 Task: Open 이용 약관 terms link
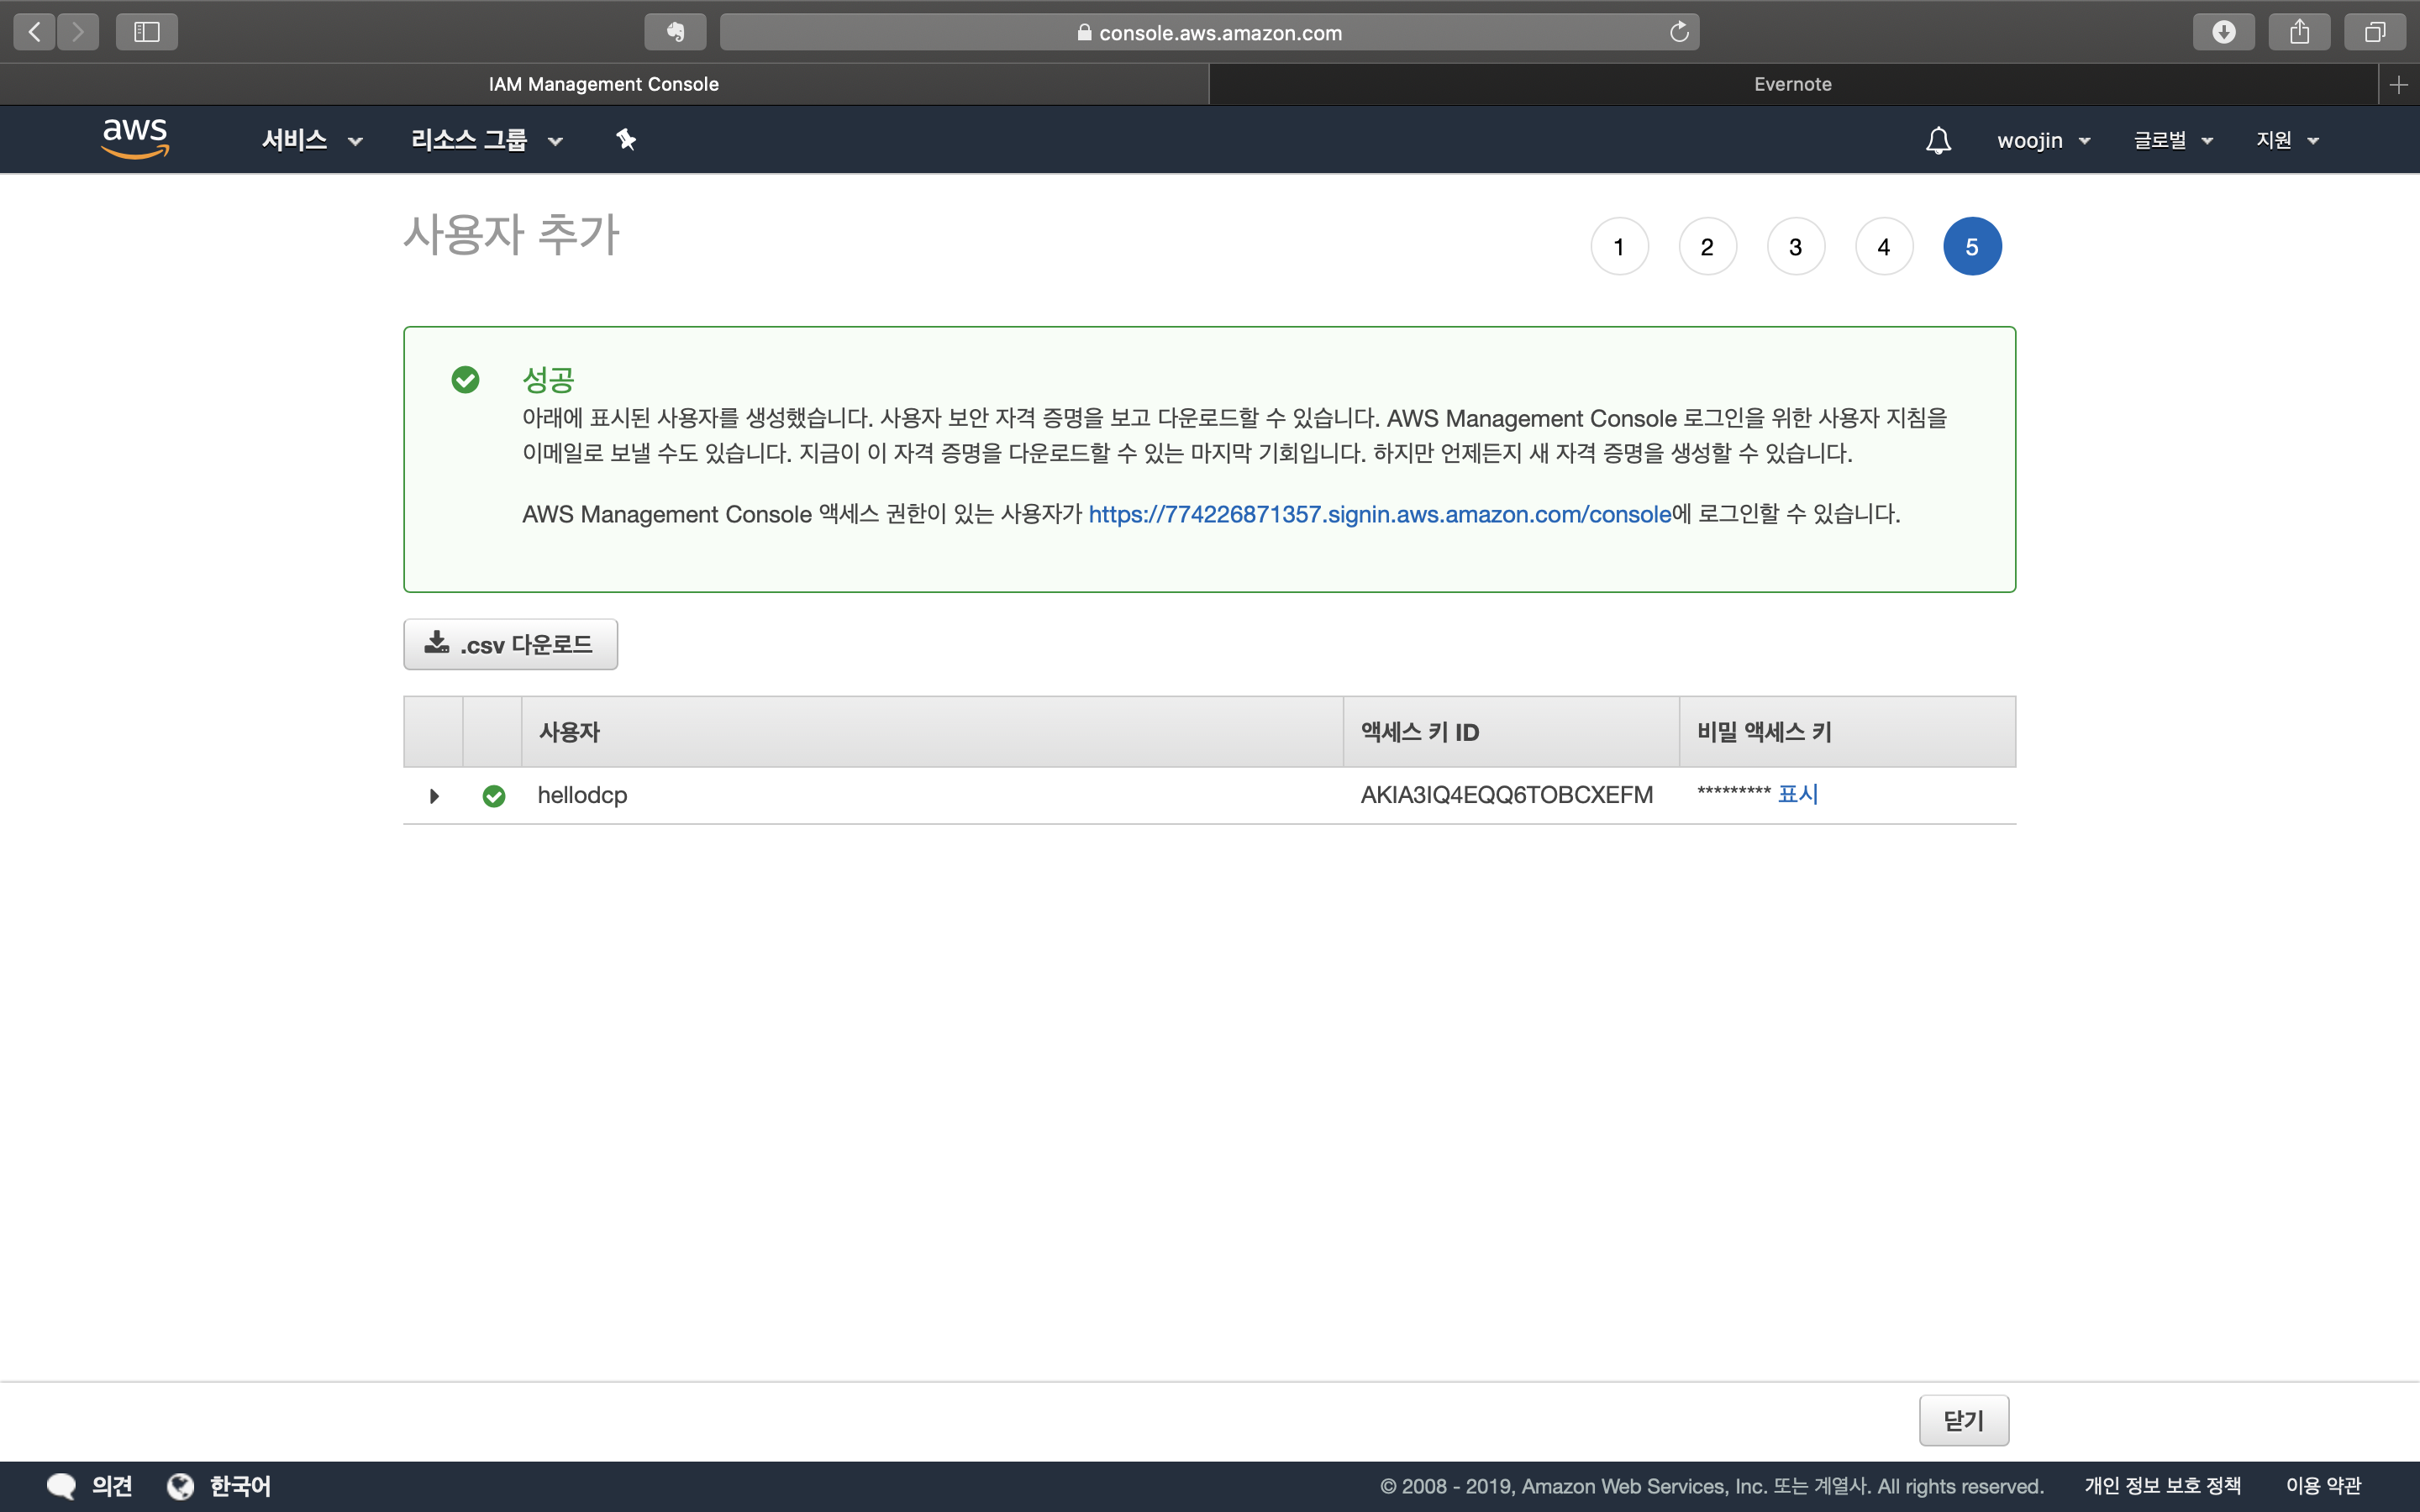click(2323, 1486)
